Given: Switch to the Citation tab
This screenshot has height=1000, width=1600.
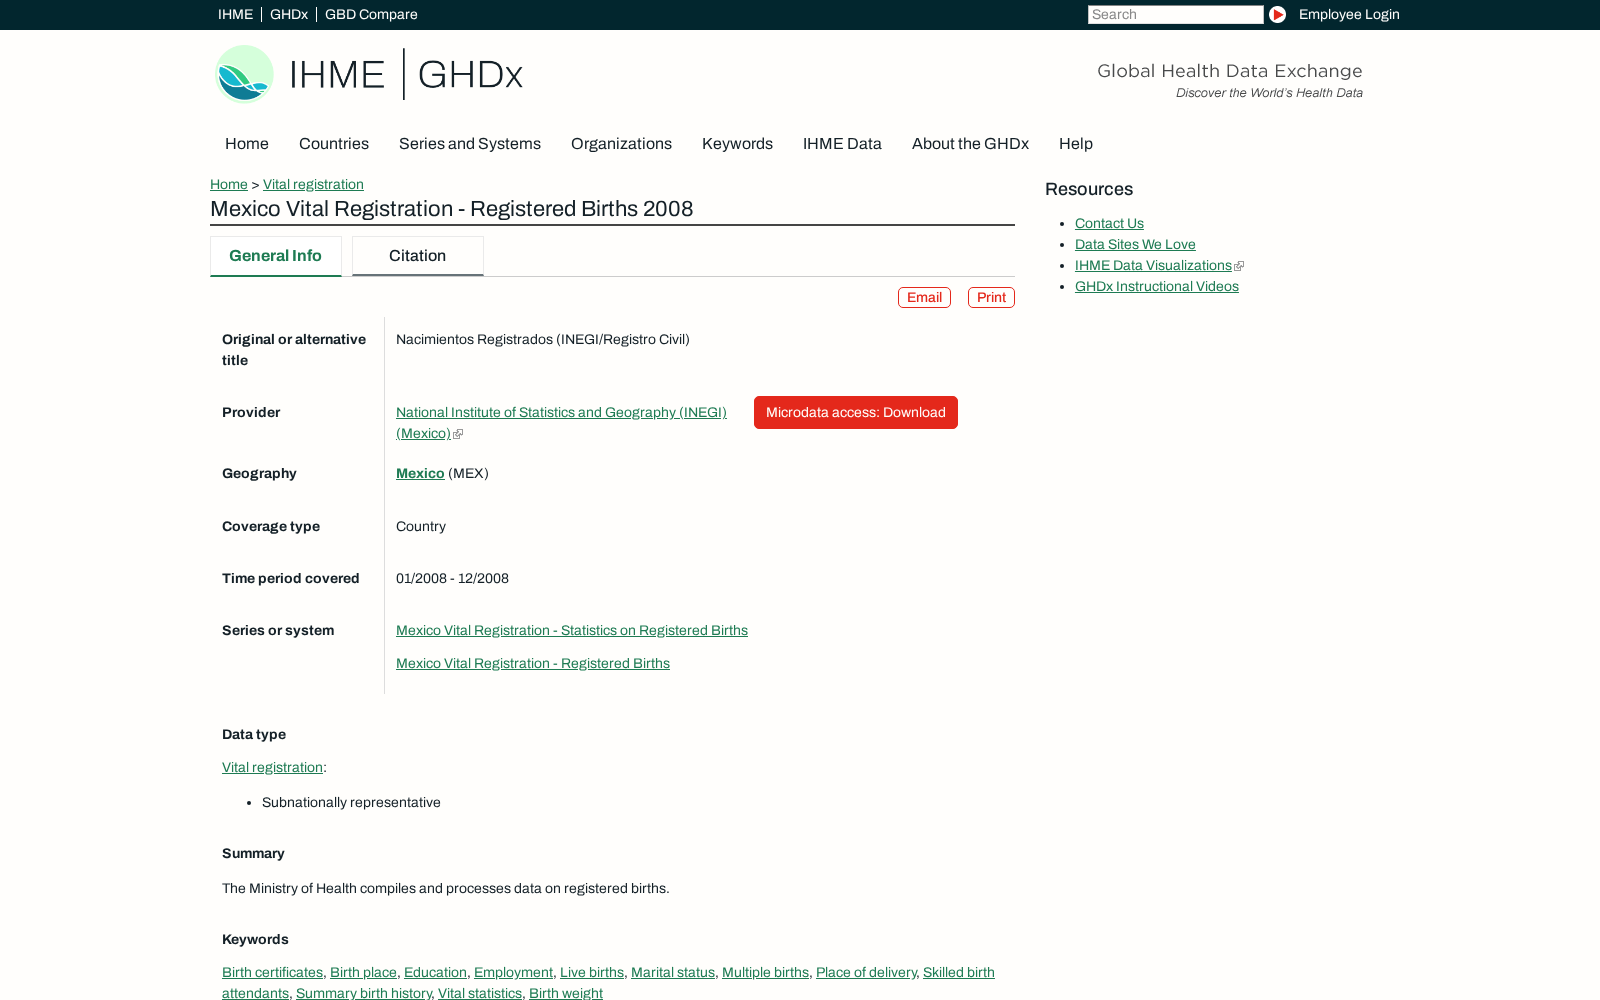Looking at the screenshot, I should 417,256.
